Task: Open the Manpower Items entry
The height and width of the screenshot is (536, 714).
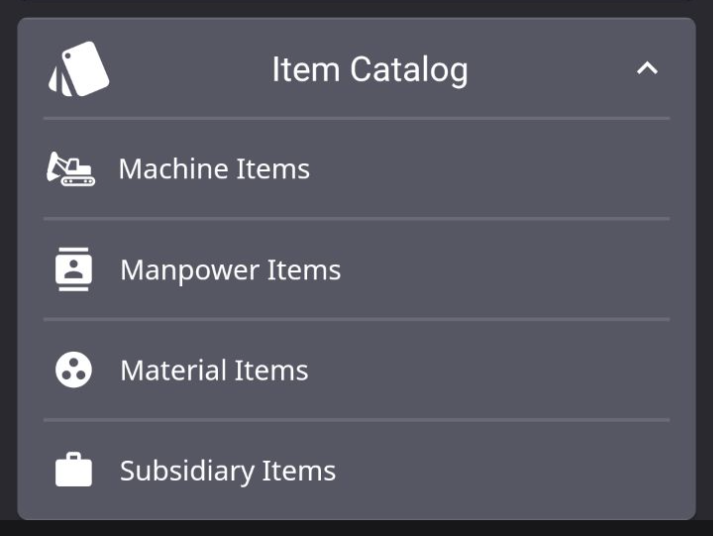Action: click(x=357, y=269)
